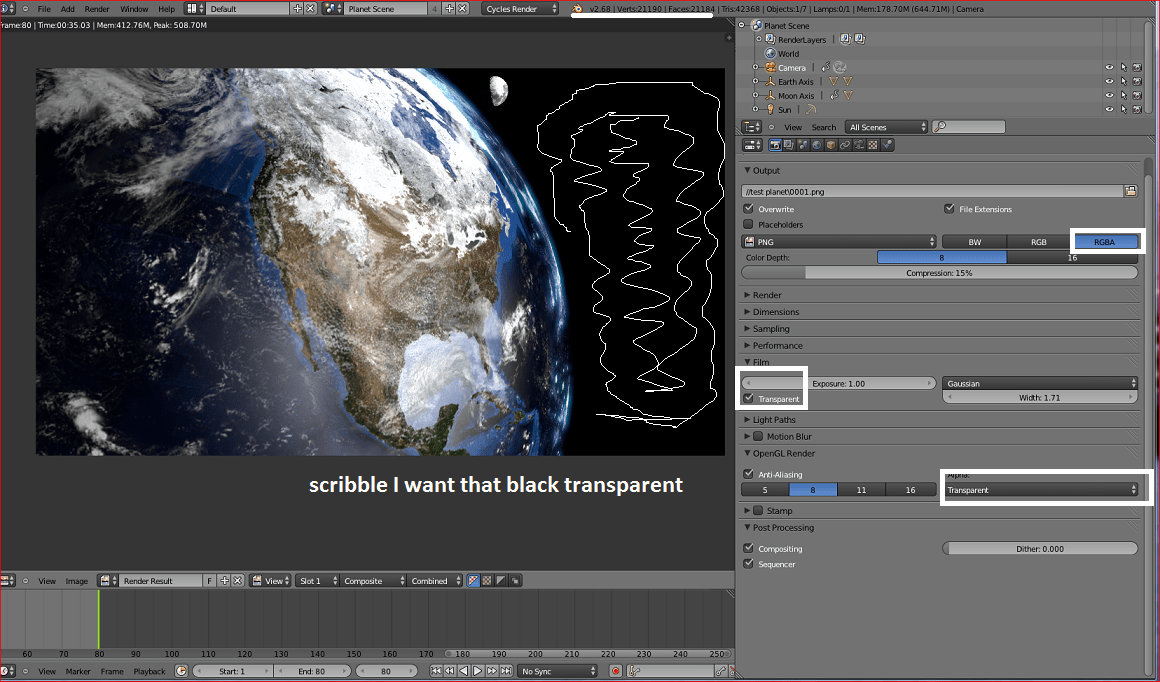Click the Compression 15% slider
The width and height of the screenshot is (1160, 682).
tap(938, 273)
